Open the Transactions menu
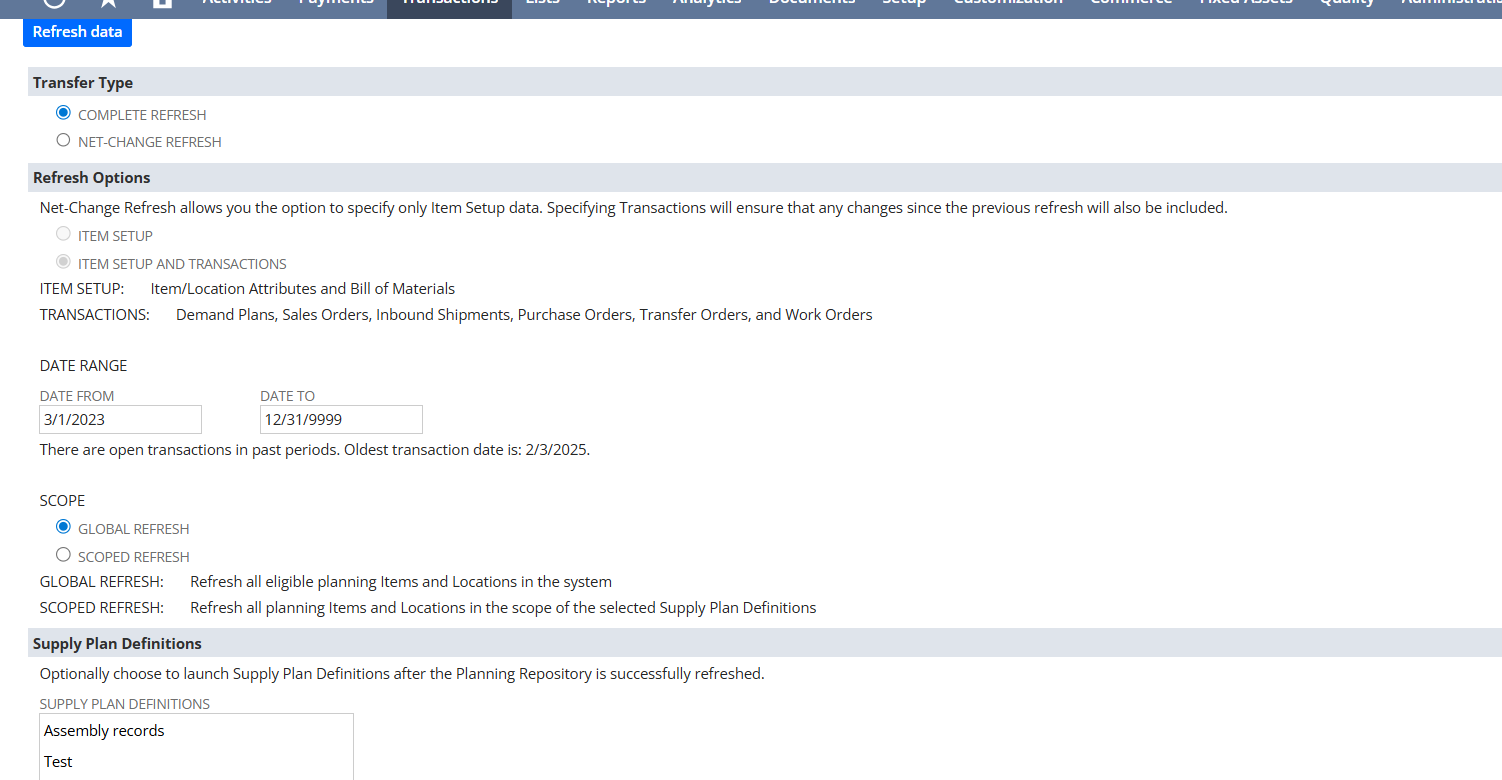The width and height of the screenshot is (1502, 780). (449, 4)
